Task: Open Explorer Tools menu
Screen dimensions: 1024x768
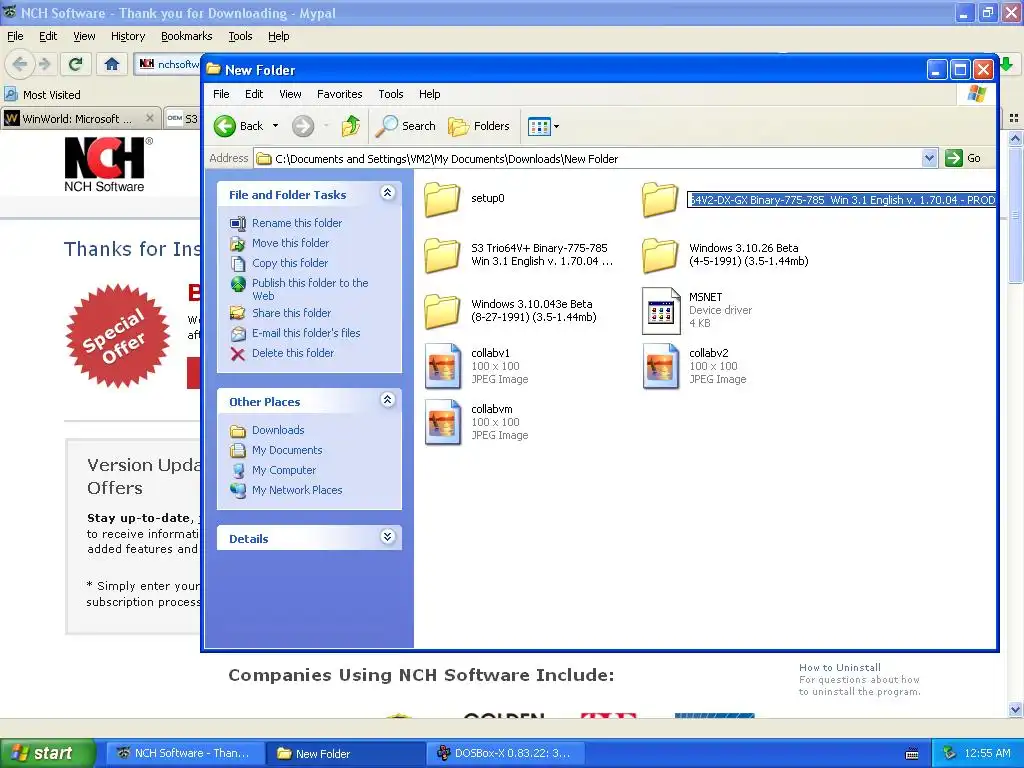Action: coord(391,94)
